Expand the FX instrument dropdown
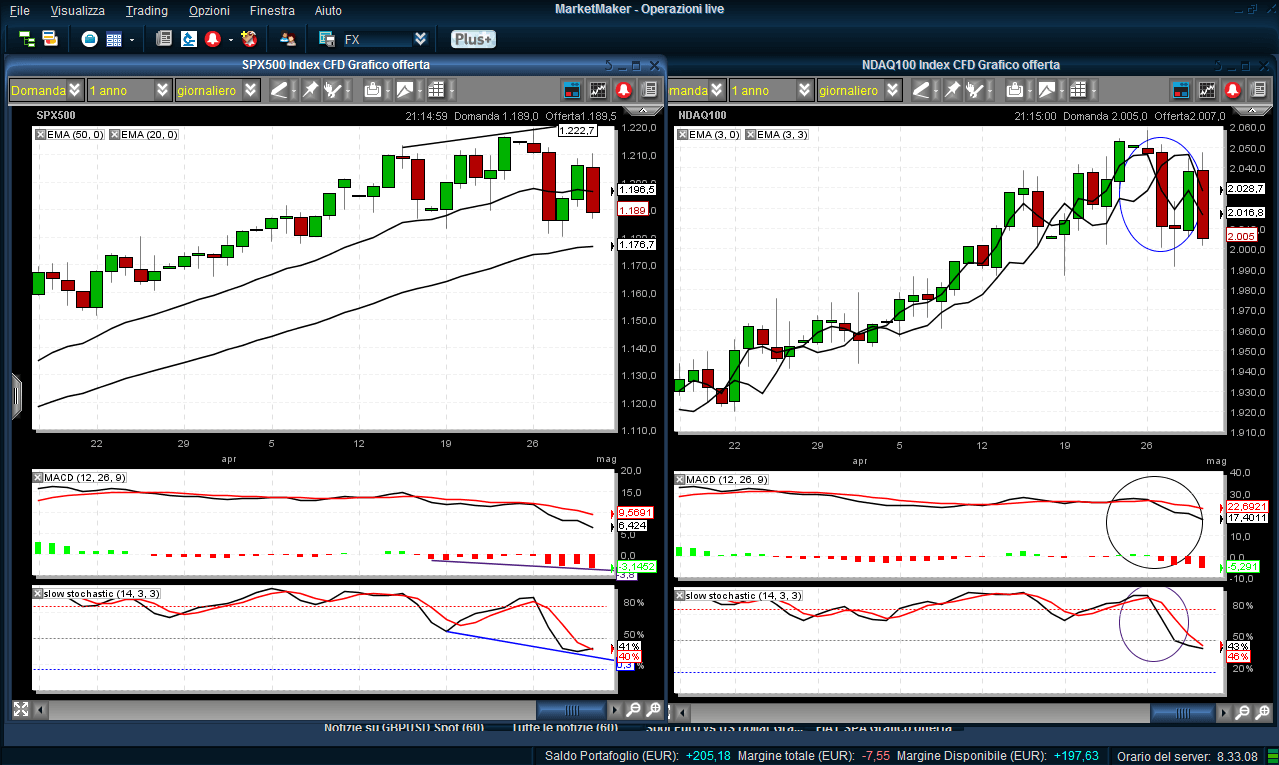The width and height of the screenshot is (1279, 765). point(420,39)
